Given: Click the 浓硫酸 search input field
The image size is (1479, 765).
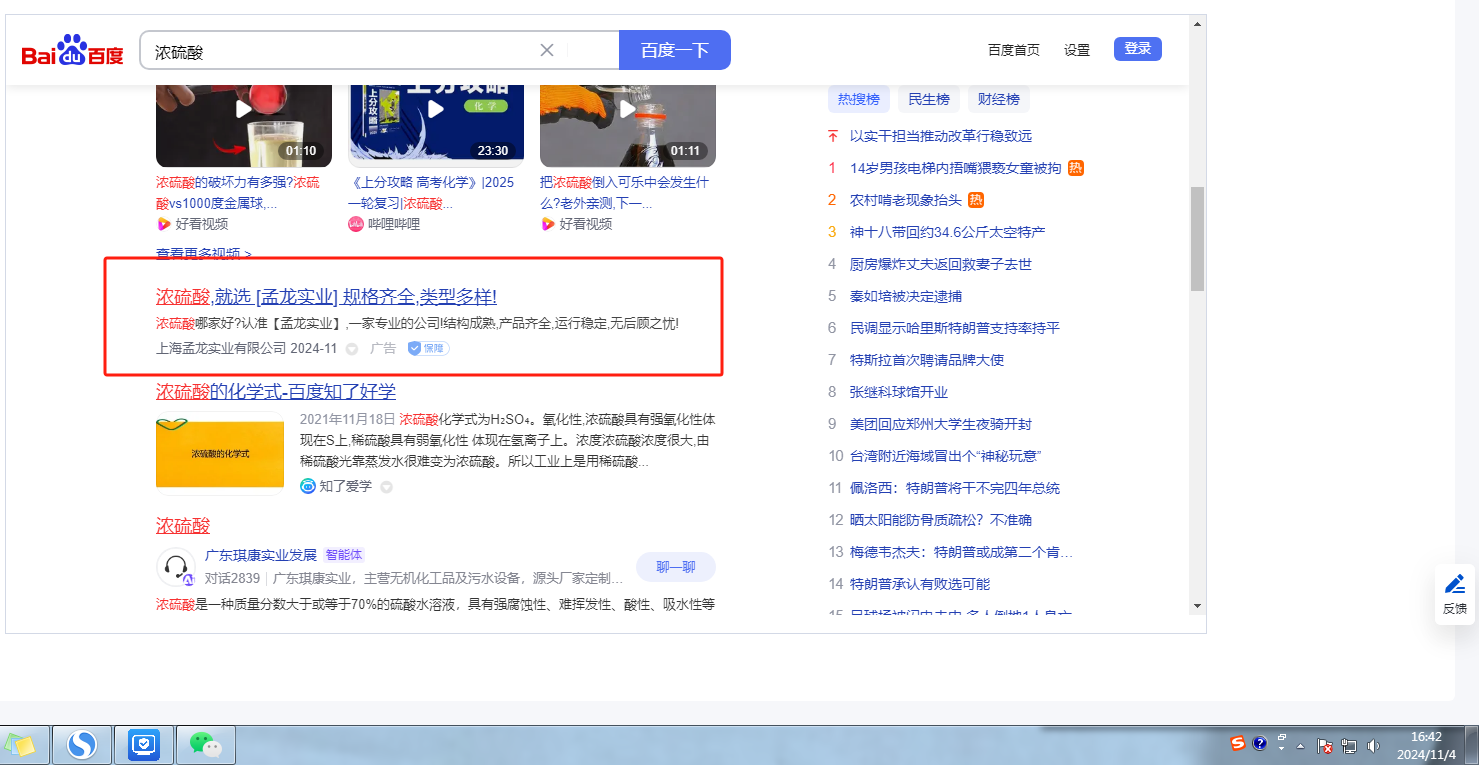Looking at the screenshot, I should pyautogui.click(x=340, y=50).
